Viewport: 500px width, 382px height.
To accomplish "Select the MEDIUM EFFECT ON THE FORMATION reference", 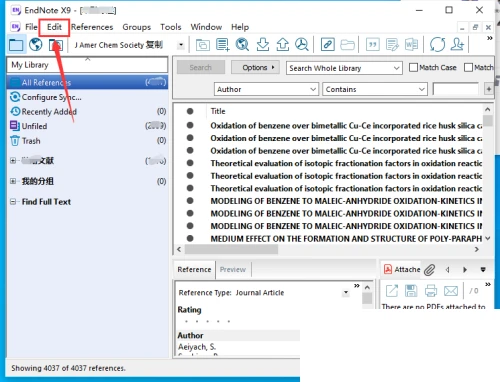I will [x=346, y=238].
